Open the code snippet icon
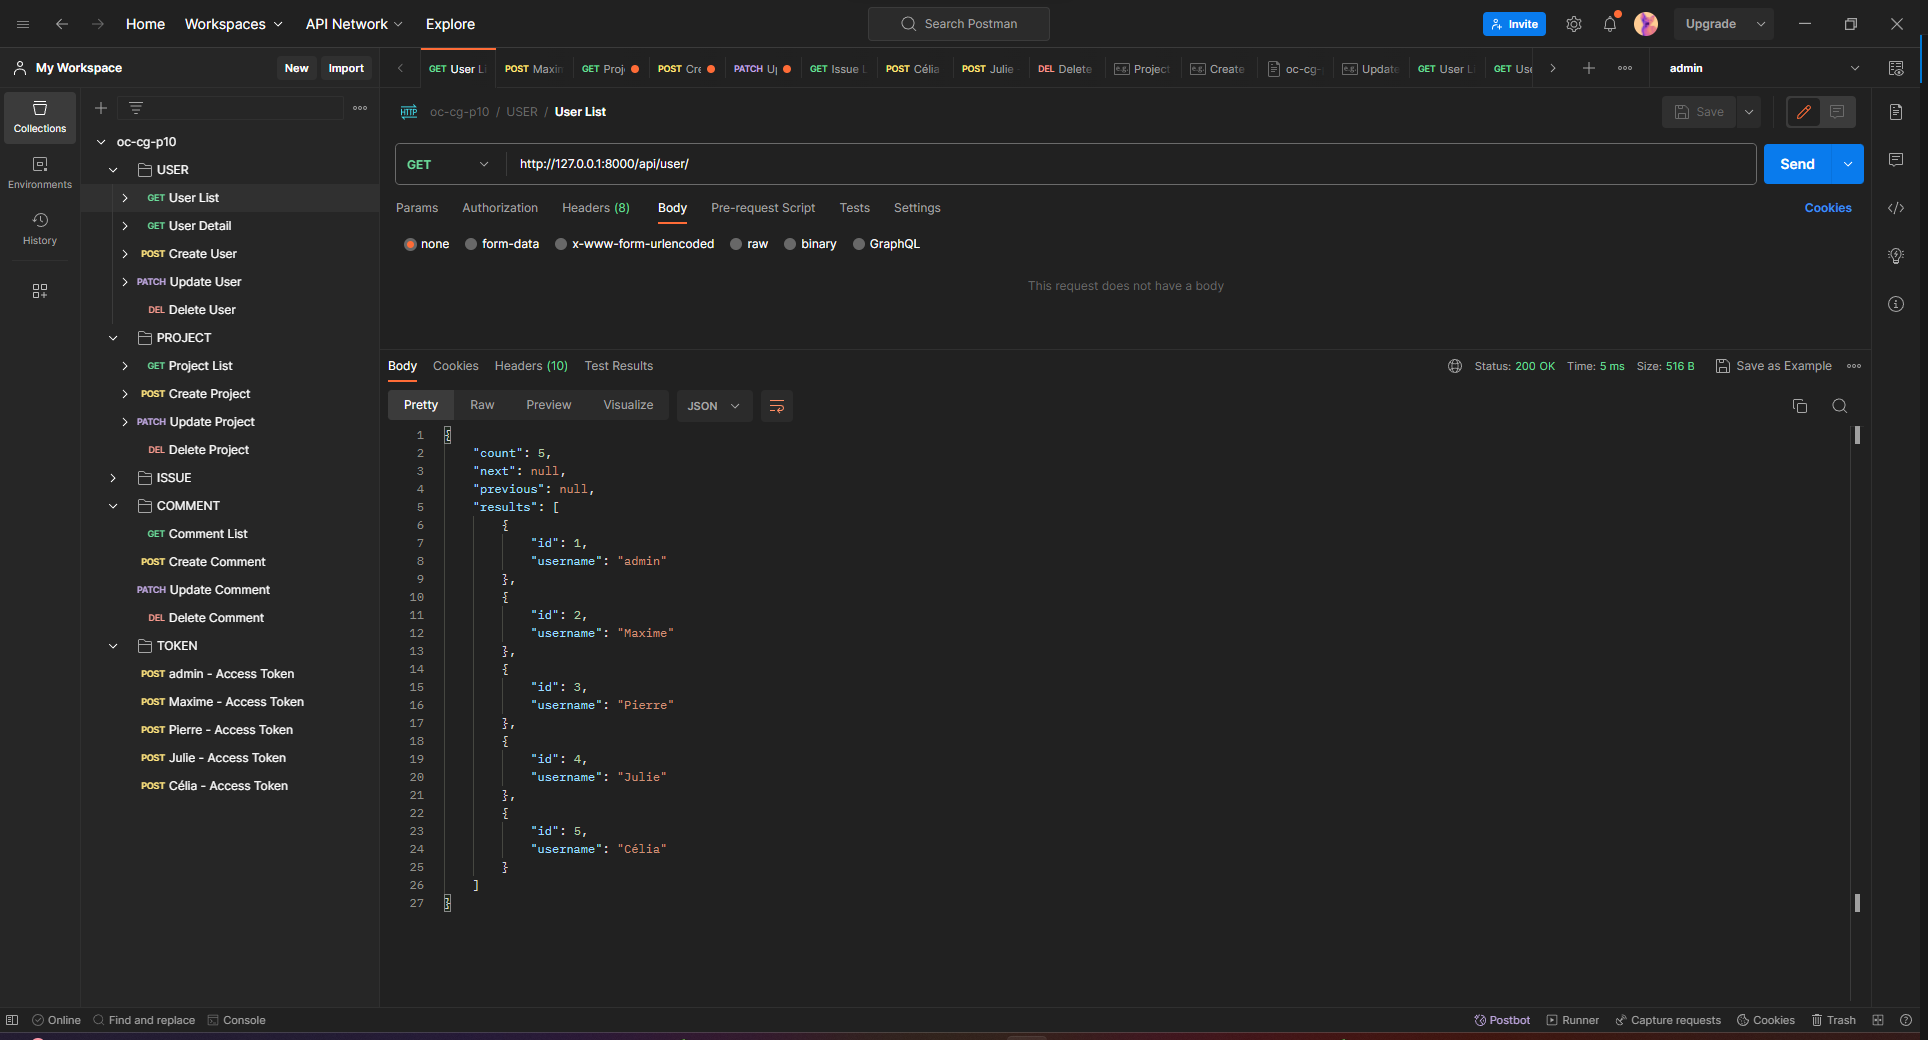The height and width of the screenshot is (1040, 1928). point(1896,208)
